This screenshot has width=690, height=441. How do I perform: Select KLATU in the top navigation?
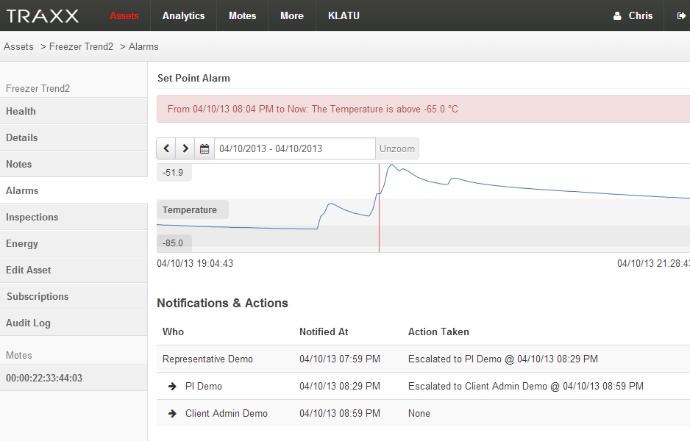coord(344,16)
